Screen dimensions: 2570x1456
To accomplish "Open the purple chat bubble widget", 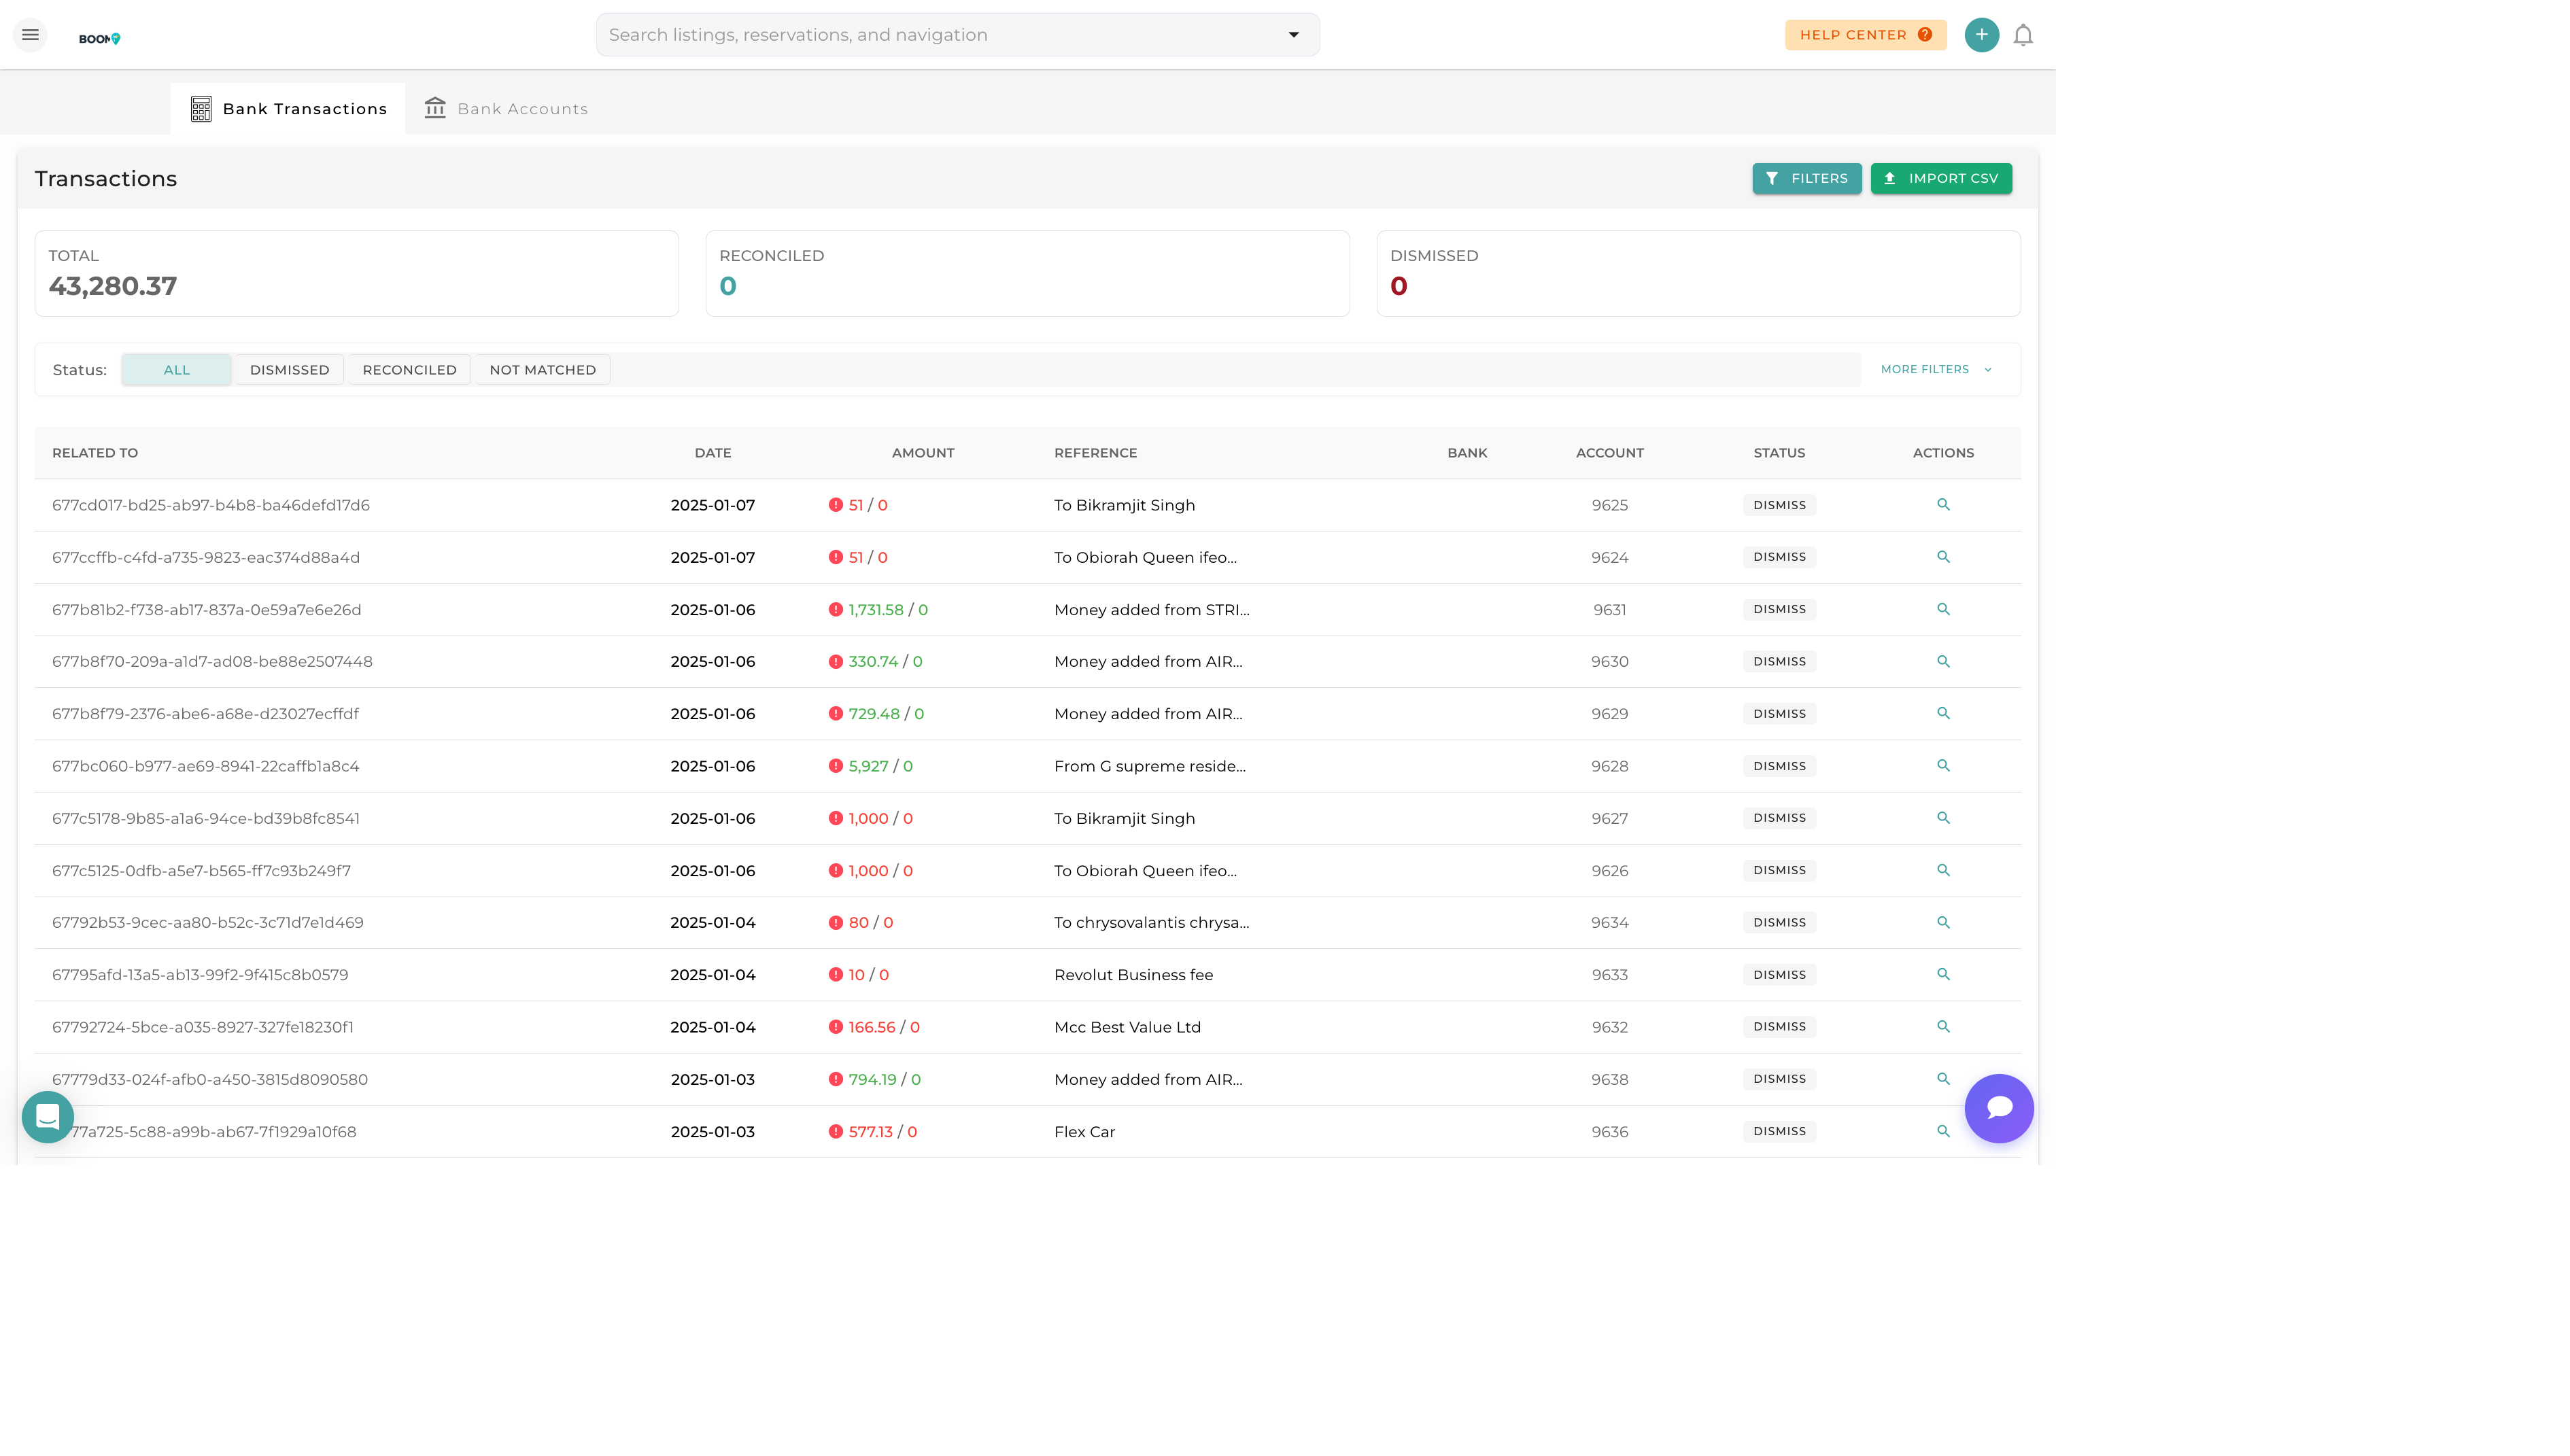I will tap(1998, 1108).
